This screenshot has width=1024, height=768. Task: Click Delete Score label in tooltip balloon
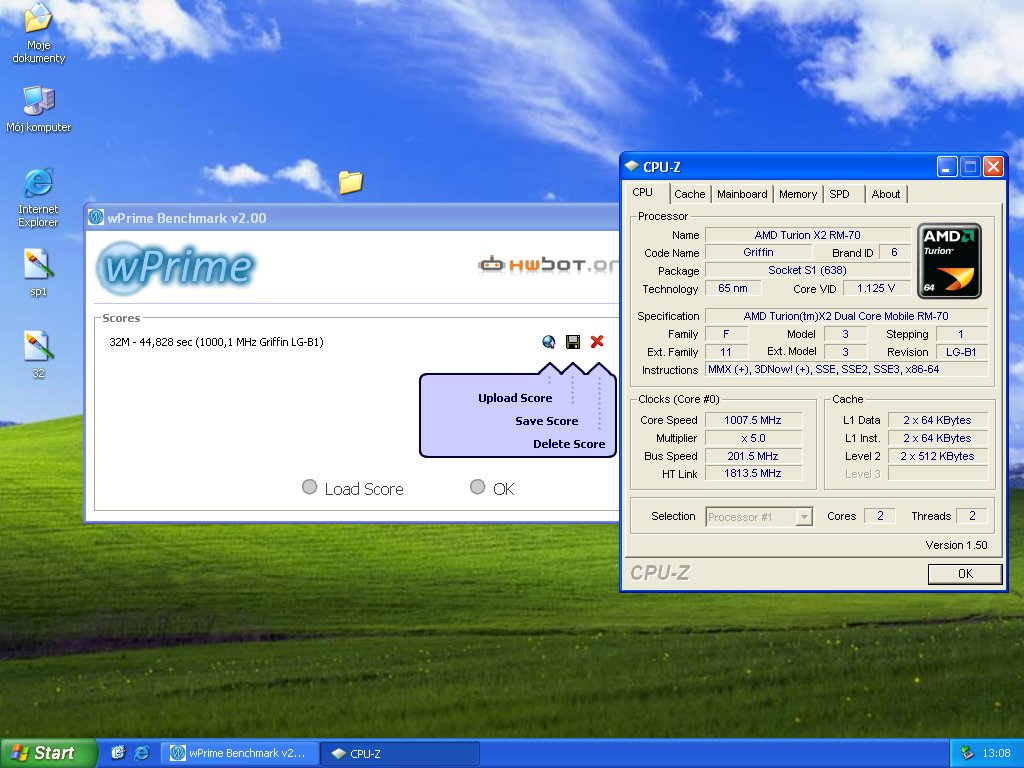coord(569,443)
